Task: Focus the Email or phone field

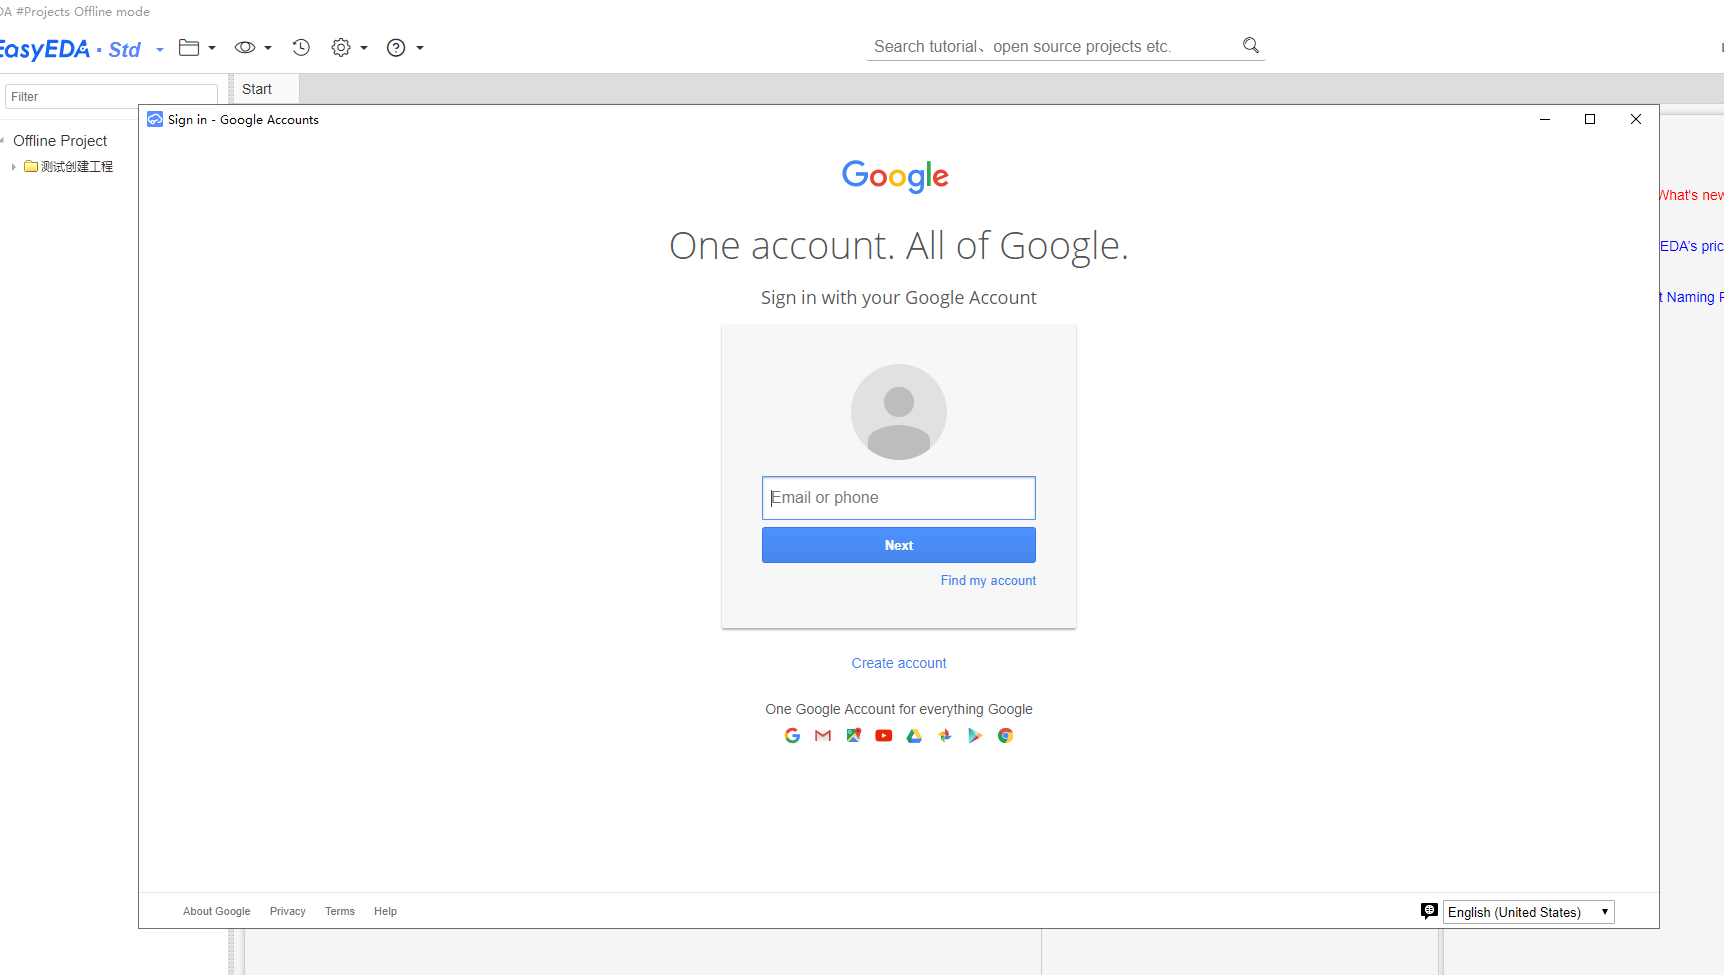Action: [898, 498]
